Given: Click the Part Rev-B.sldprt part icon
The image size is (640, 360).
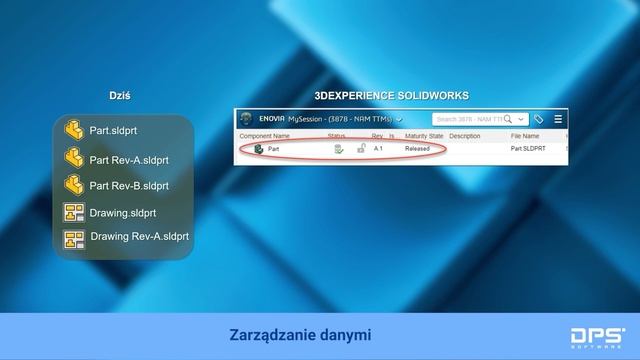Looking at the screenshot, I should pyautogui.click(x=74, y=184).
